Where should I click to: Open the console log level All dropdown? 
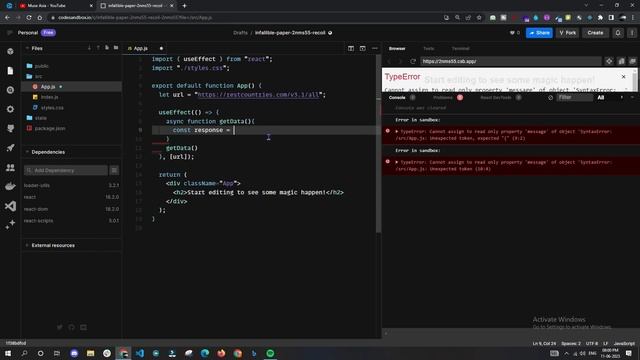611,98
